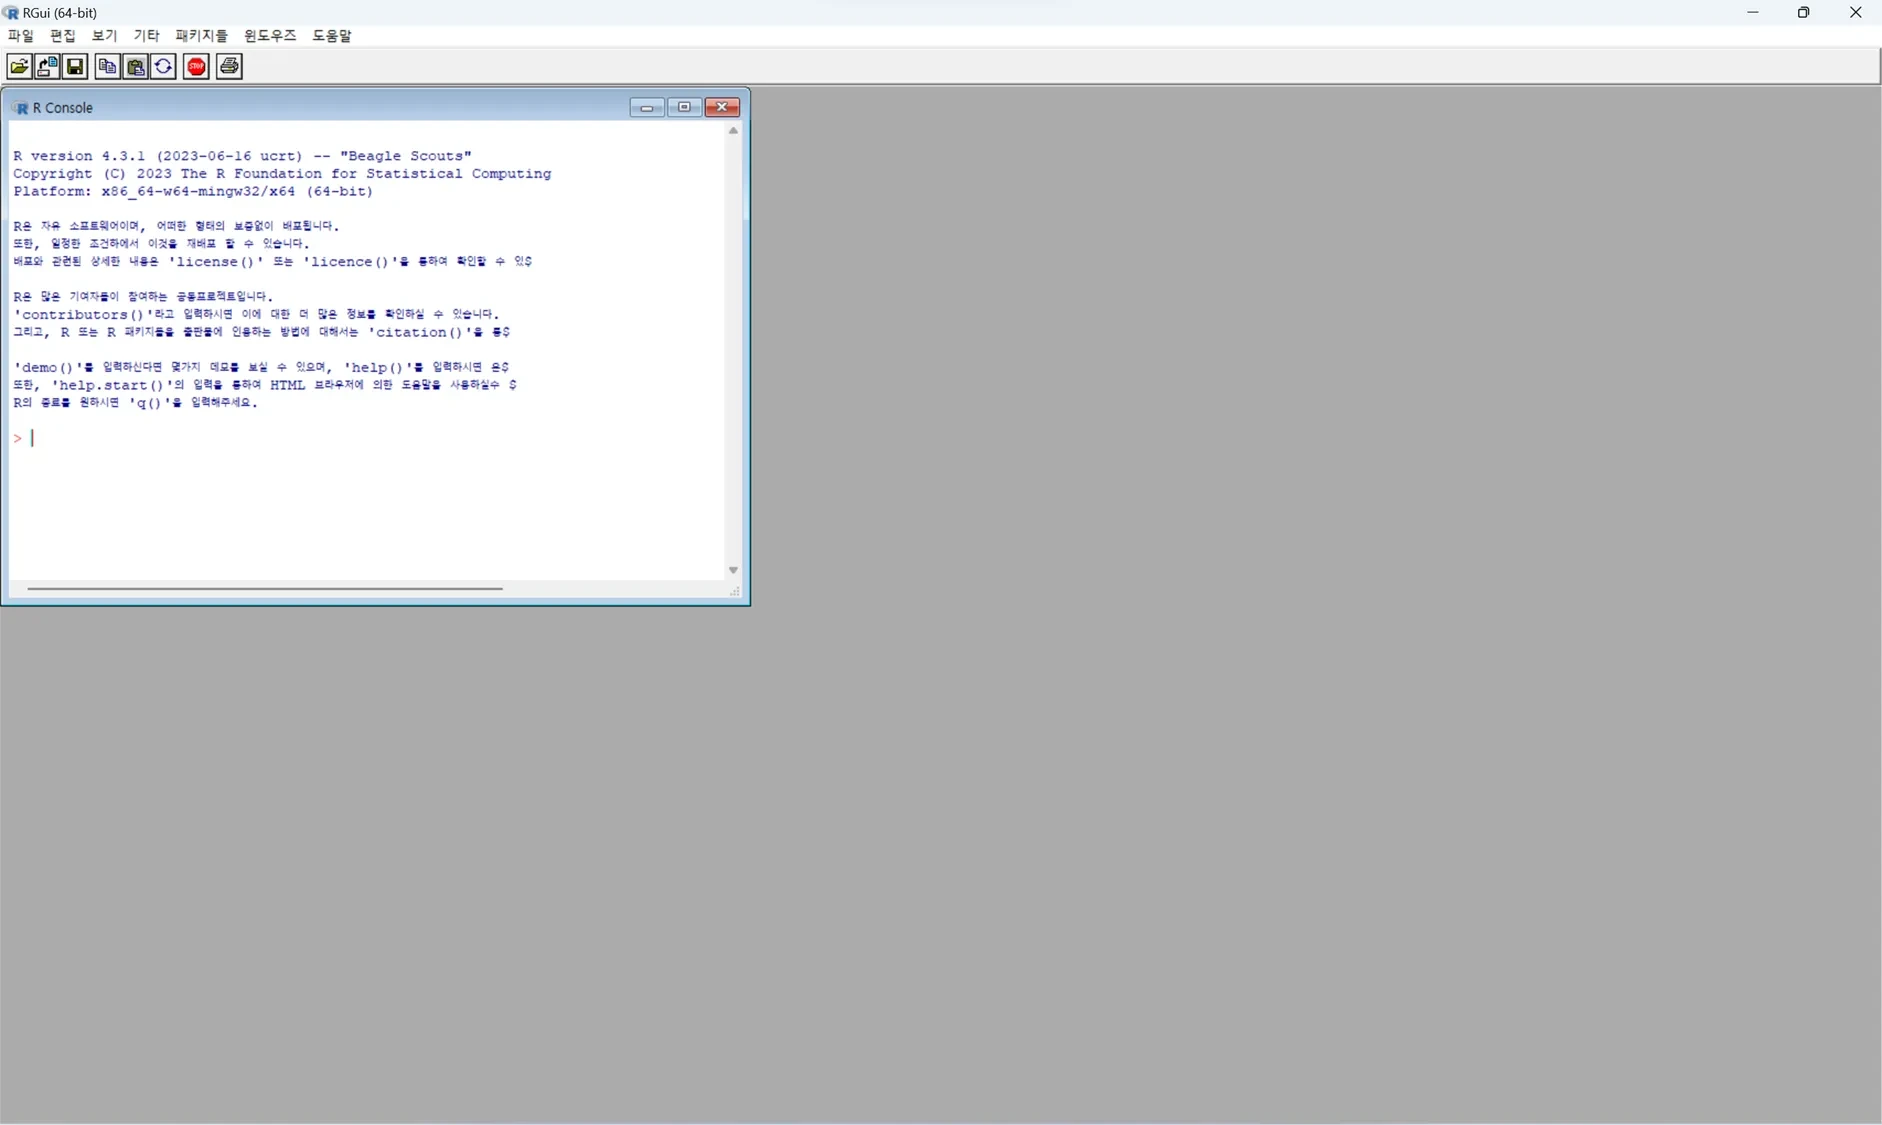1882x1125 pixels.
Task: Click the console scroll-down arrow
Action: click(733, 570)
